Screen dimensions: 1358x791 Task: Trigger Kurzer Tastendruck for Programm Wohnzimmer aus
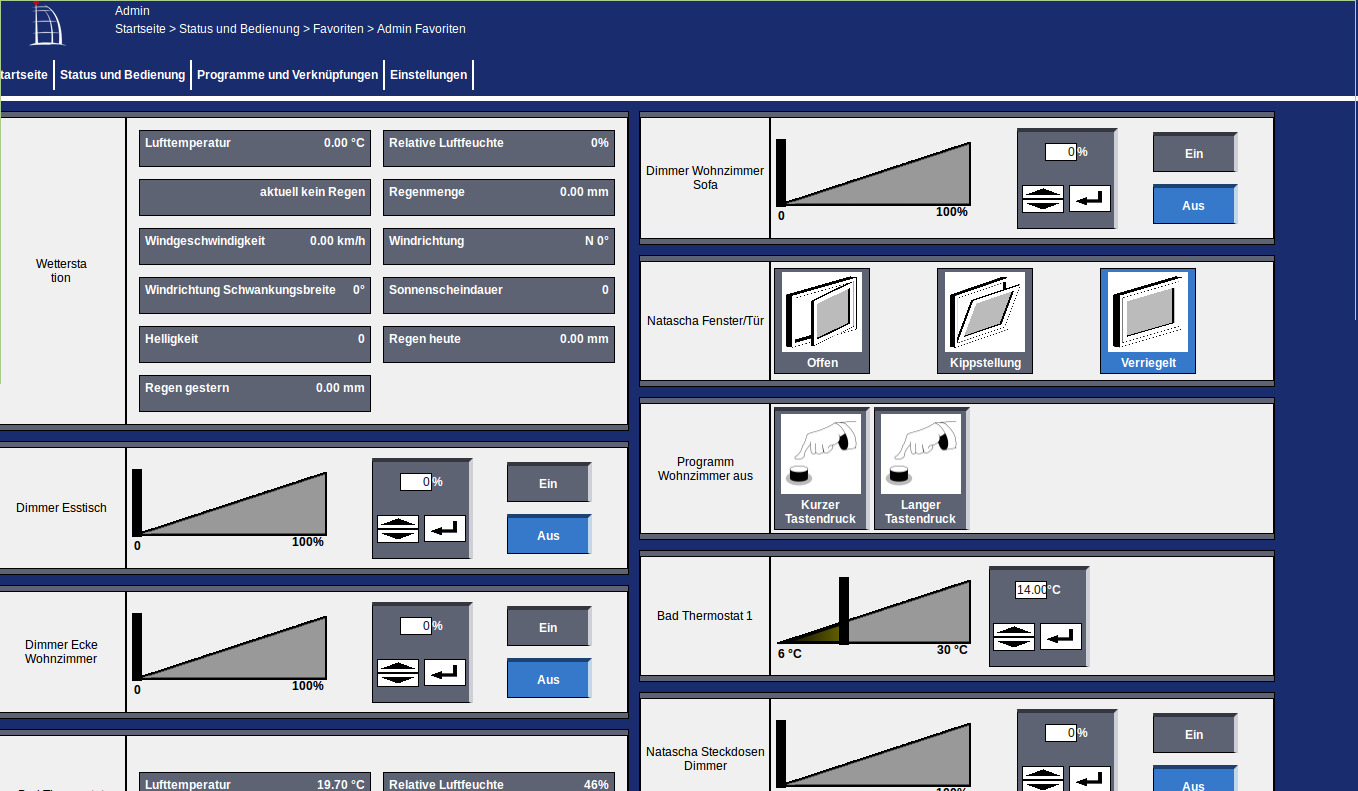click(x=820, y=468)
